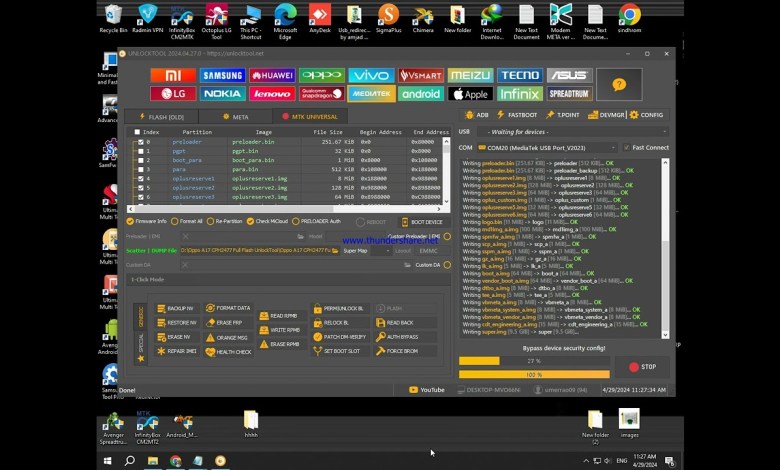780x470 pixels.
Task: Toggle the Fast Connect checkbox
Action: [x=627, y=148]
